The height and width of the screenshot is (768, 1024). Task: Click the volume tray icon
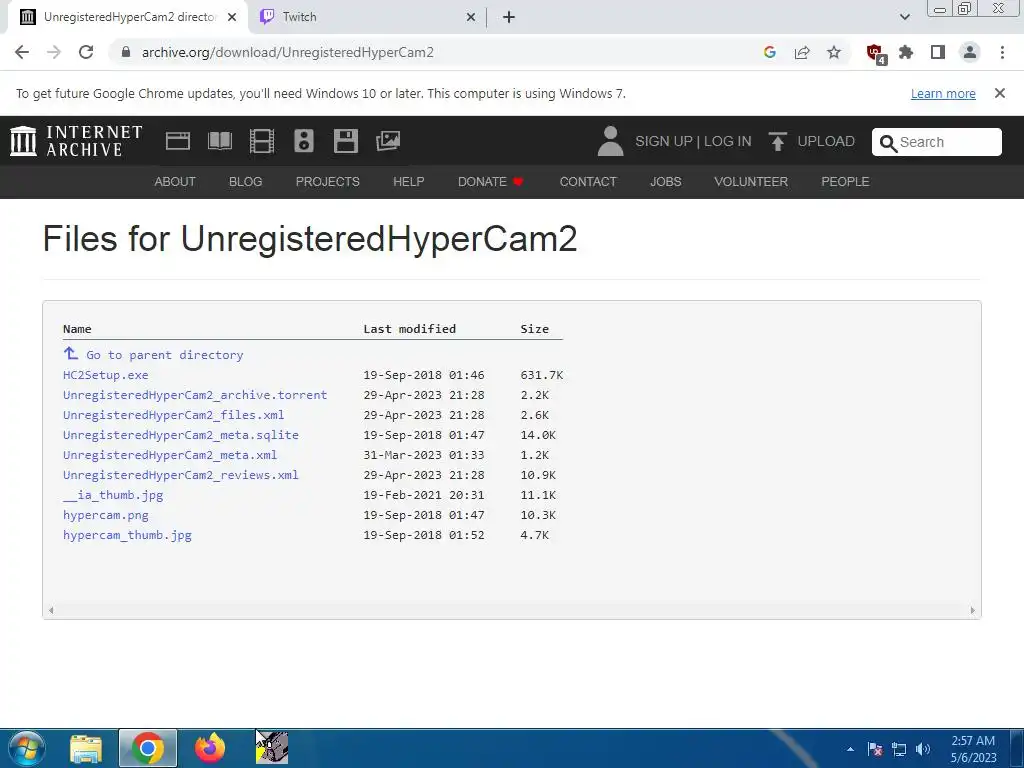click(922, 750)
